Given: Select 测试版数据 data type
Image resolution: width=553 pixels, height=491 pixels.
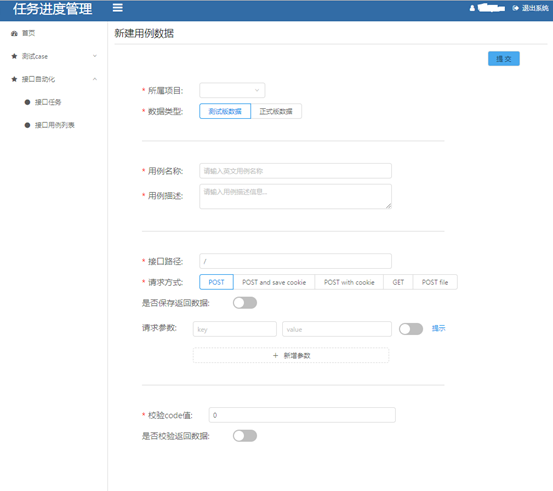Looking at the screenshot, I should [x=225, y=111].
